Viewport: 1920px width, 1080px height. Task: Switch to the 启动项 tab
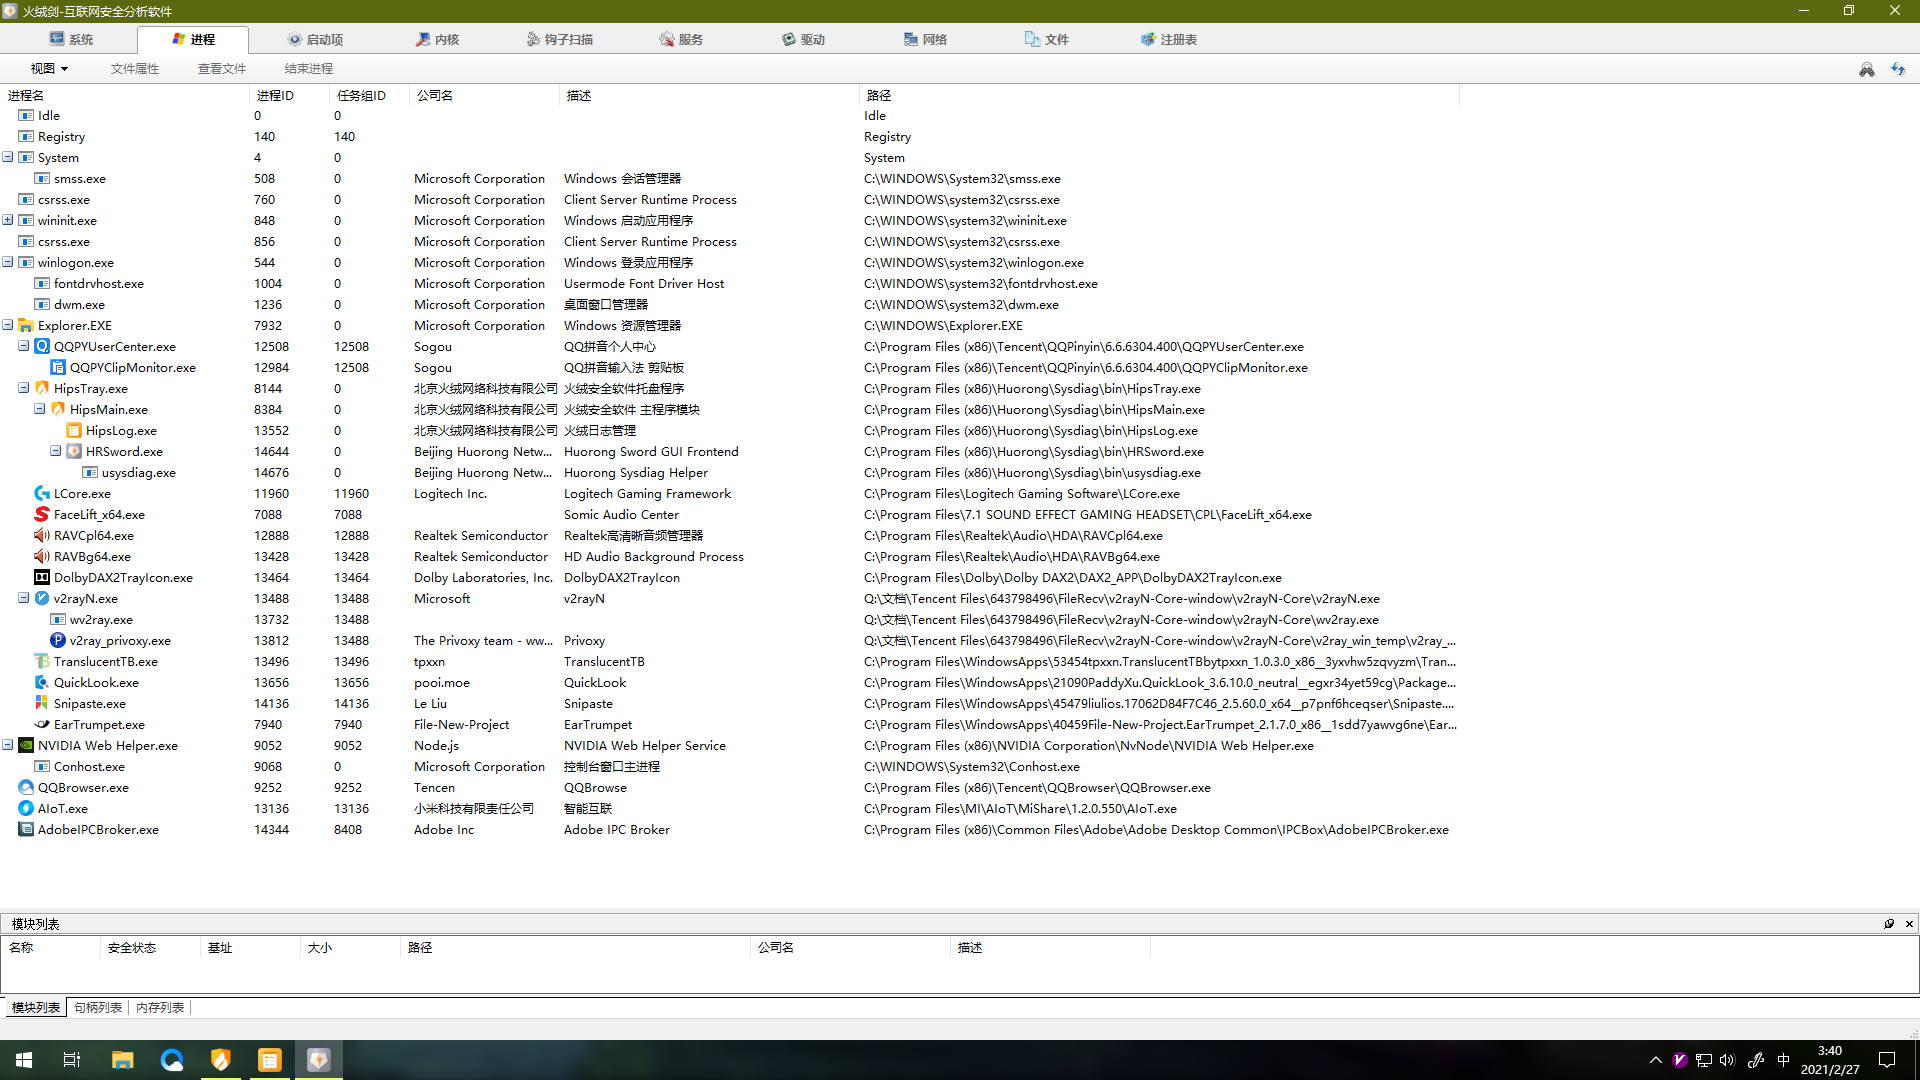tap(315, 40)
